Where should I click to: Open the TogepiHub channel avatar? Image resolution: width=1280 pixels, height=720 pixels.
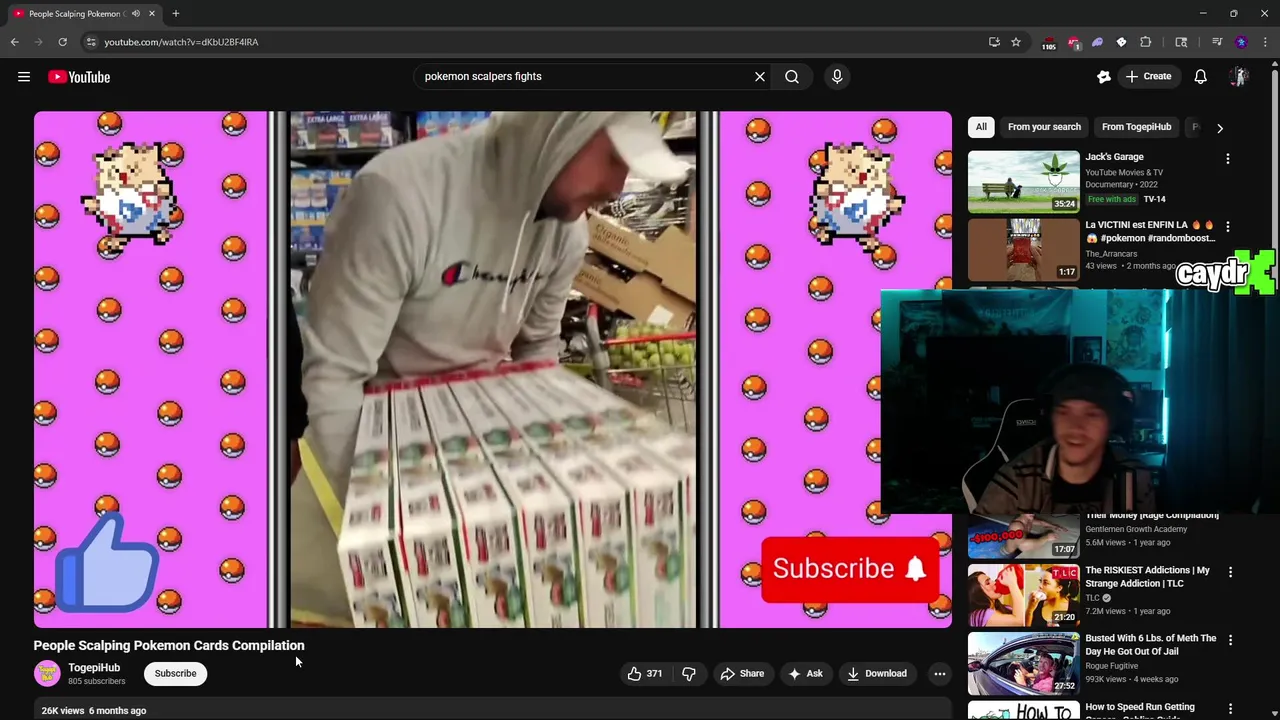47,674
